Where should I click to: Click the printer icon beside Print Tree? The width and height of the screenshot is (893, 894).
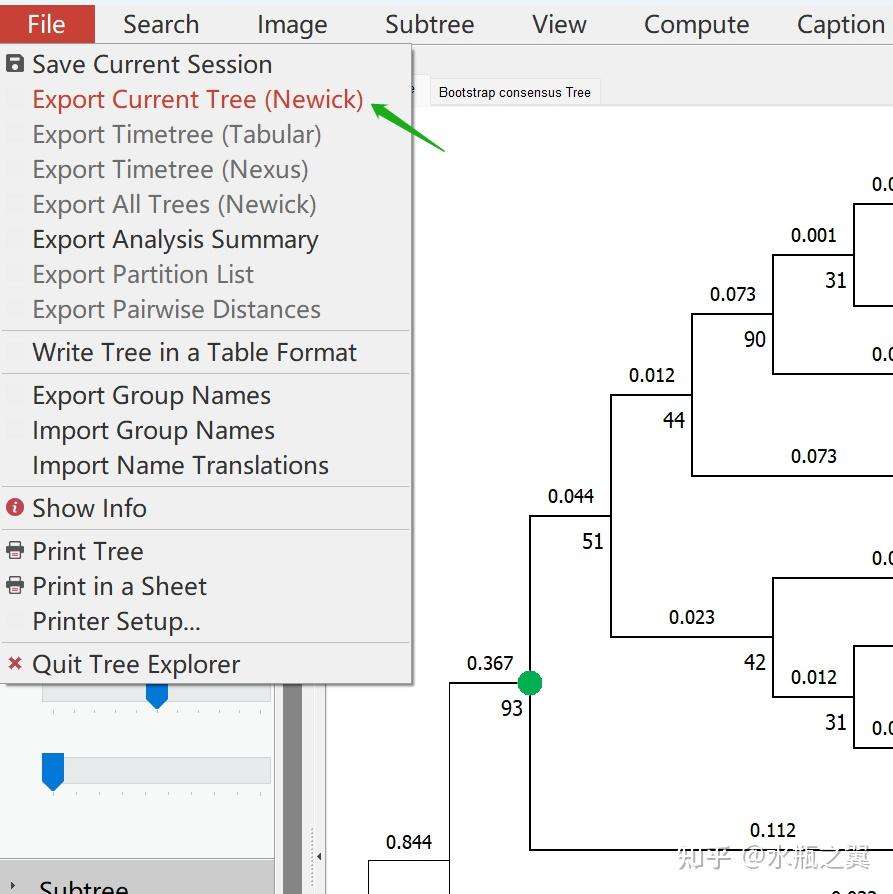point(15,551)
